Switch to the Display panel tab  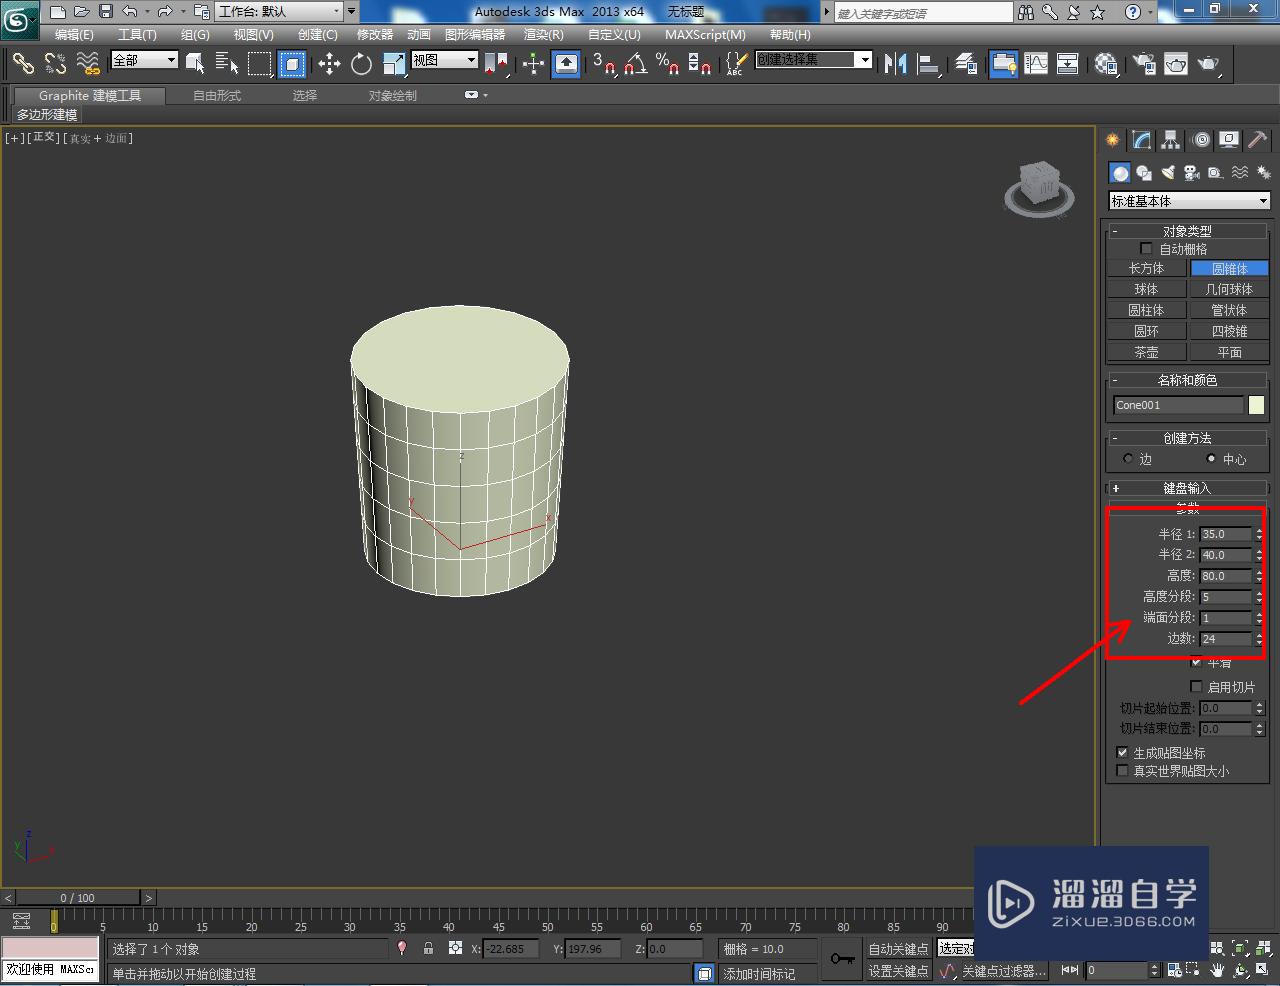point(1229,140)
